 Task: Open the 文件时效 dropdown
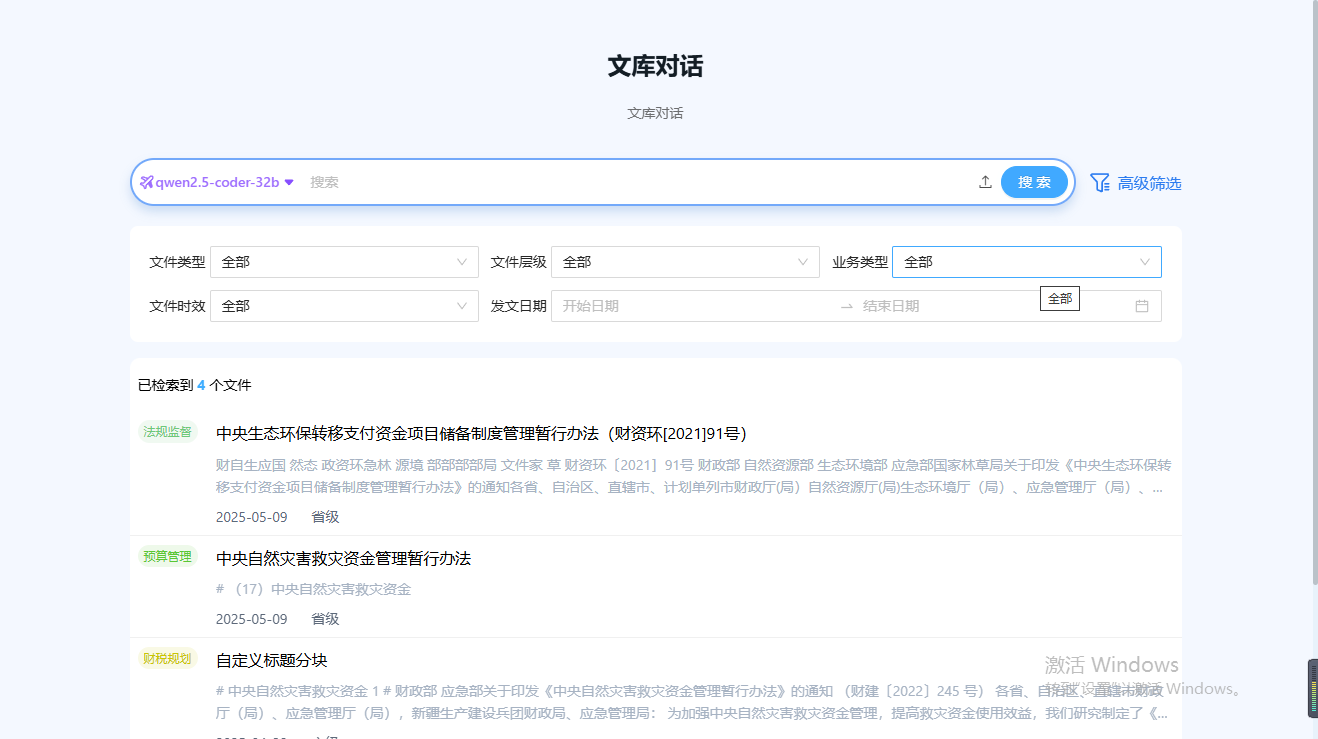click(344, 306)
